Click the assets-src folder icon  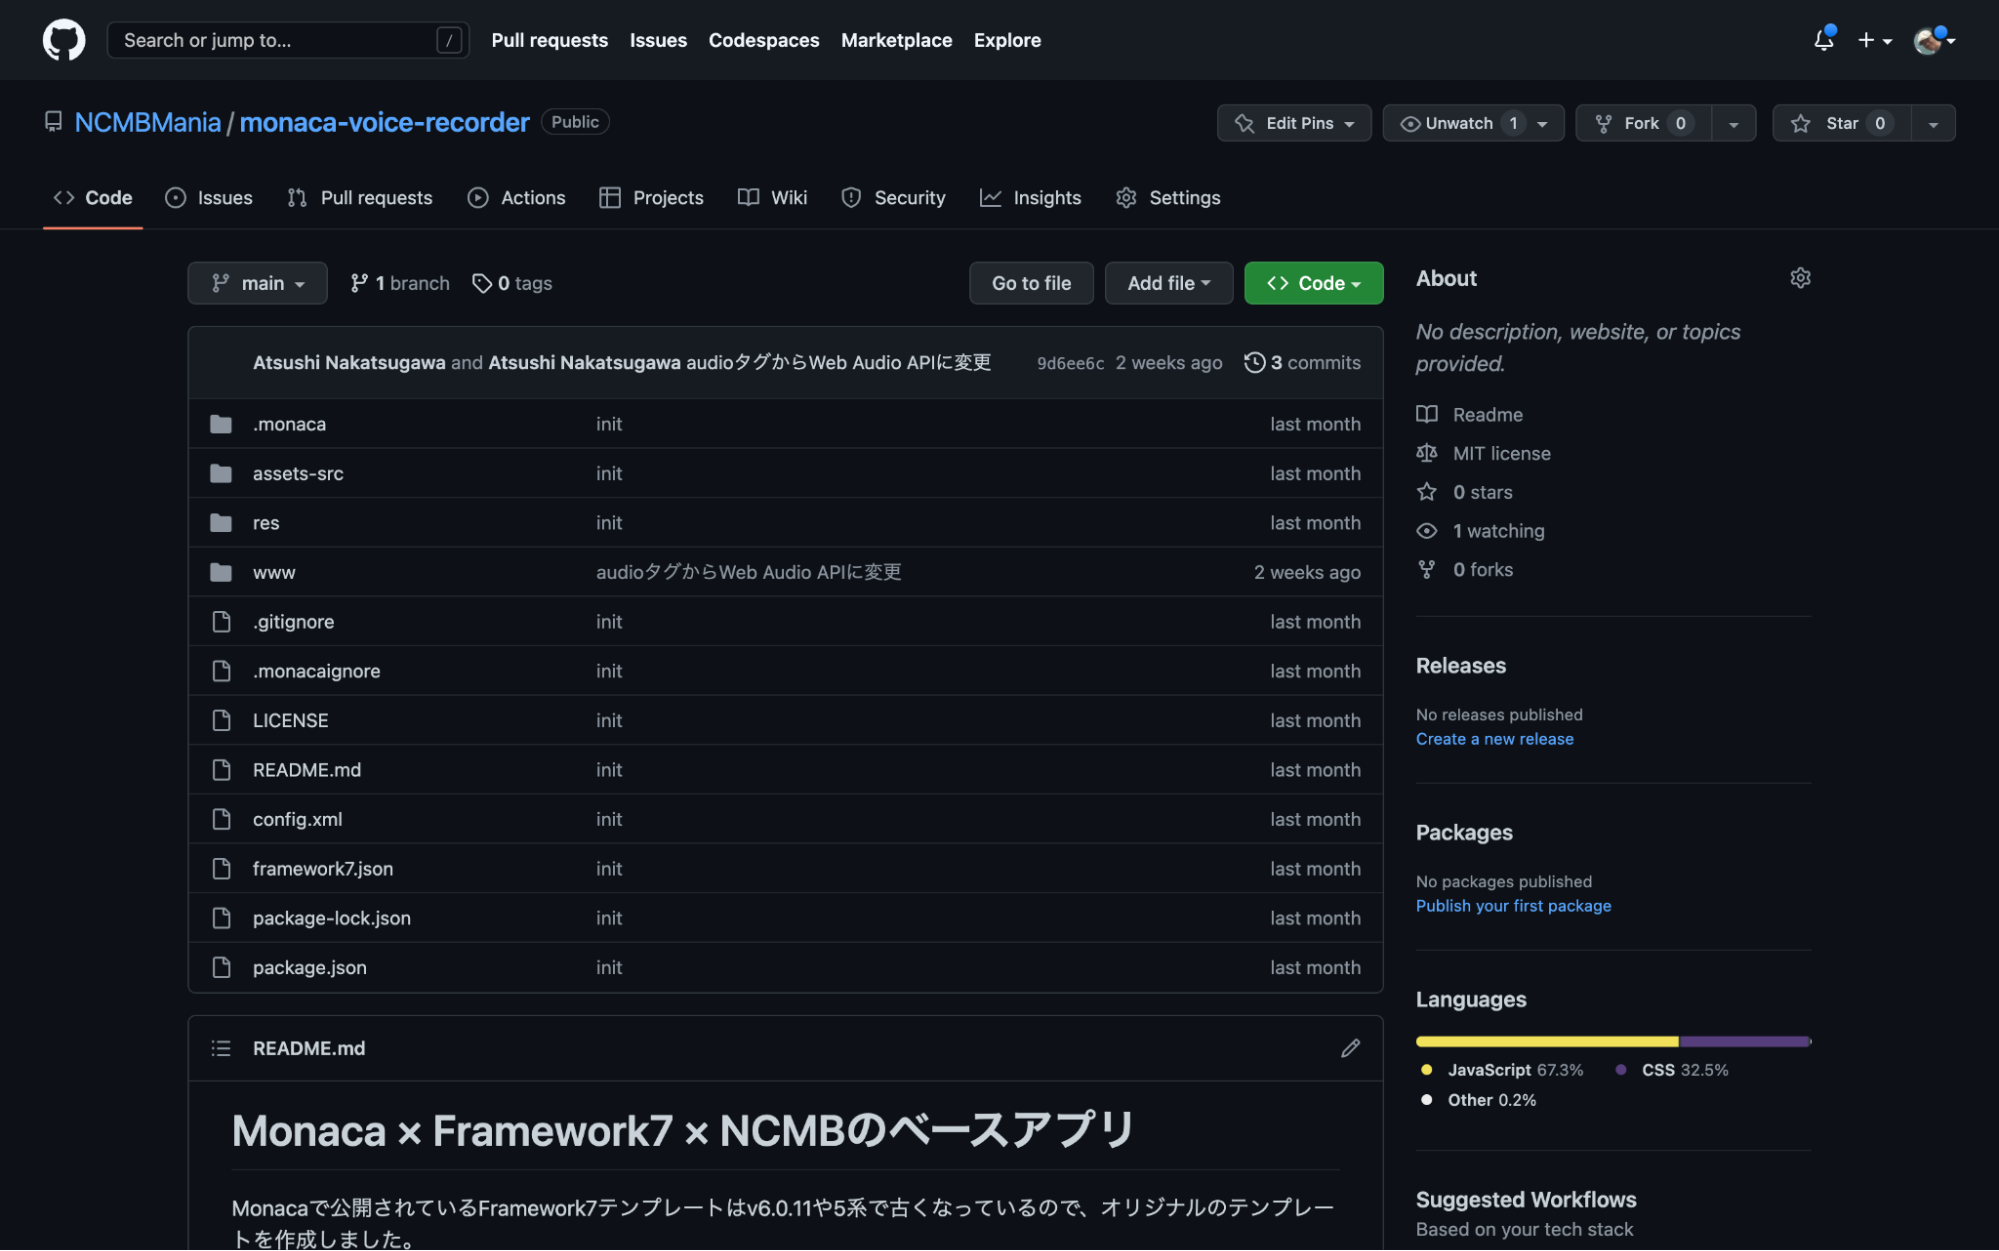[x=221, y=473]
